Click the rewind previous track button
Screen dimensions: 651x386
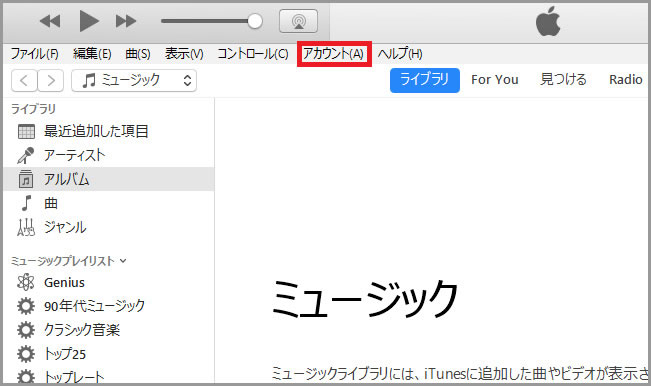pyautogui.click(x=50, y=21)
